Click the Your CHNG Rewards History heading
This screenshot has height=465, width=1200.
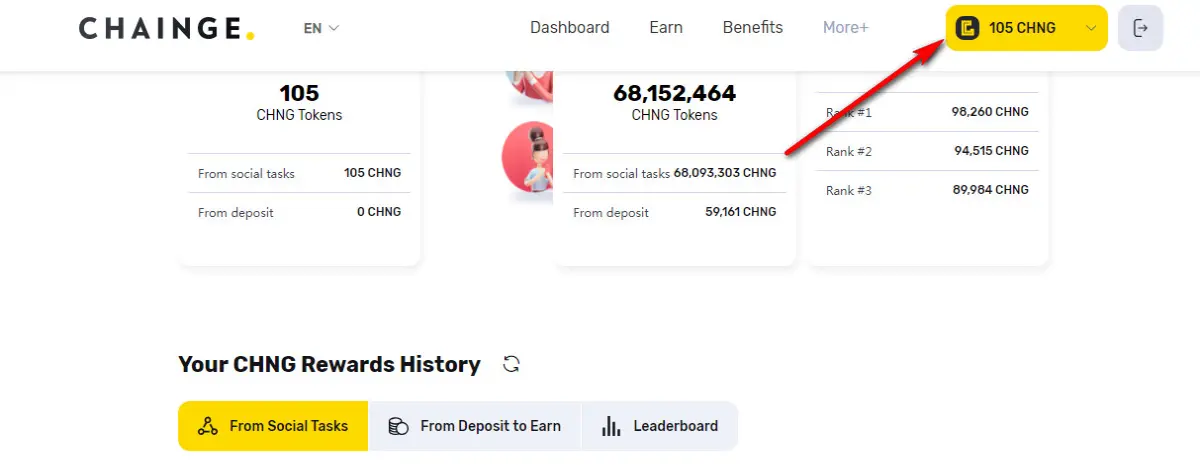tap(329, 364)
